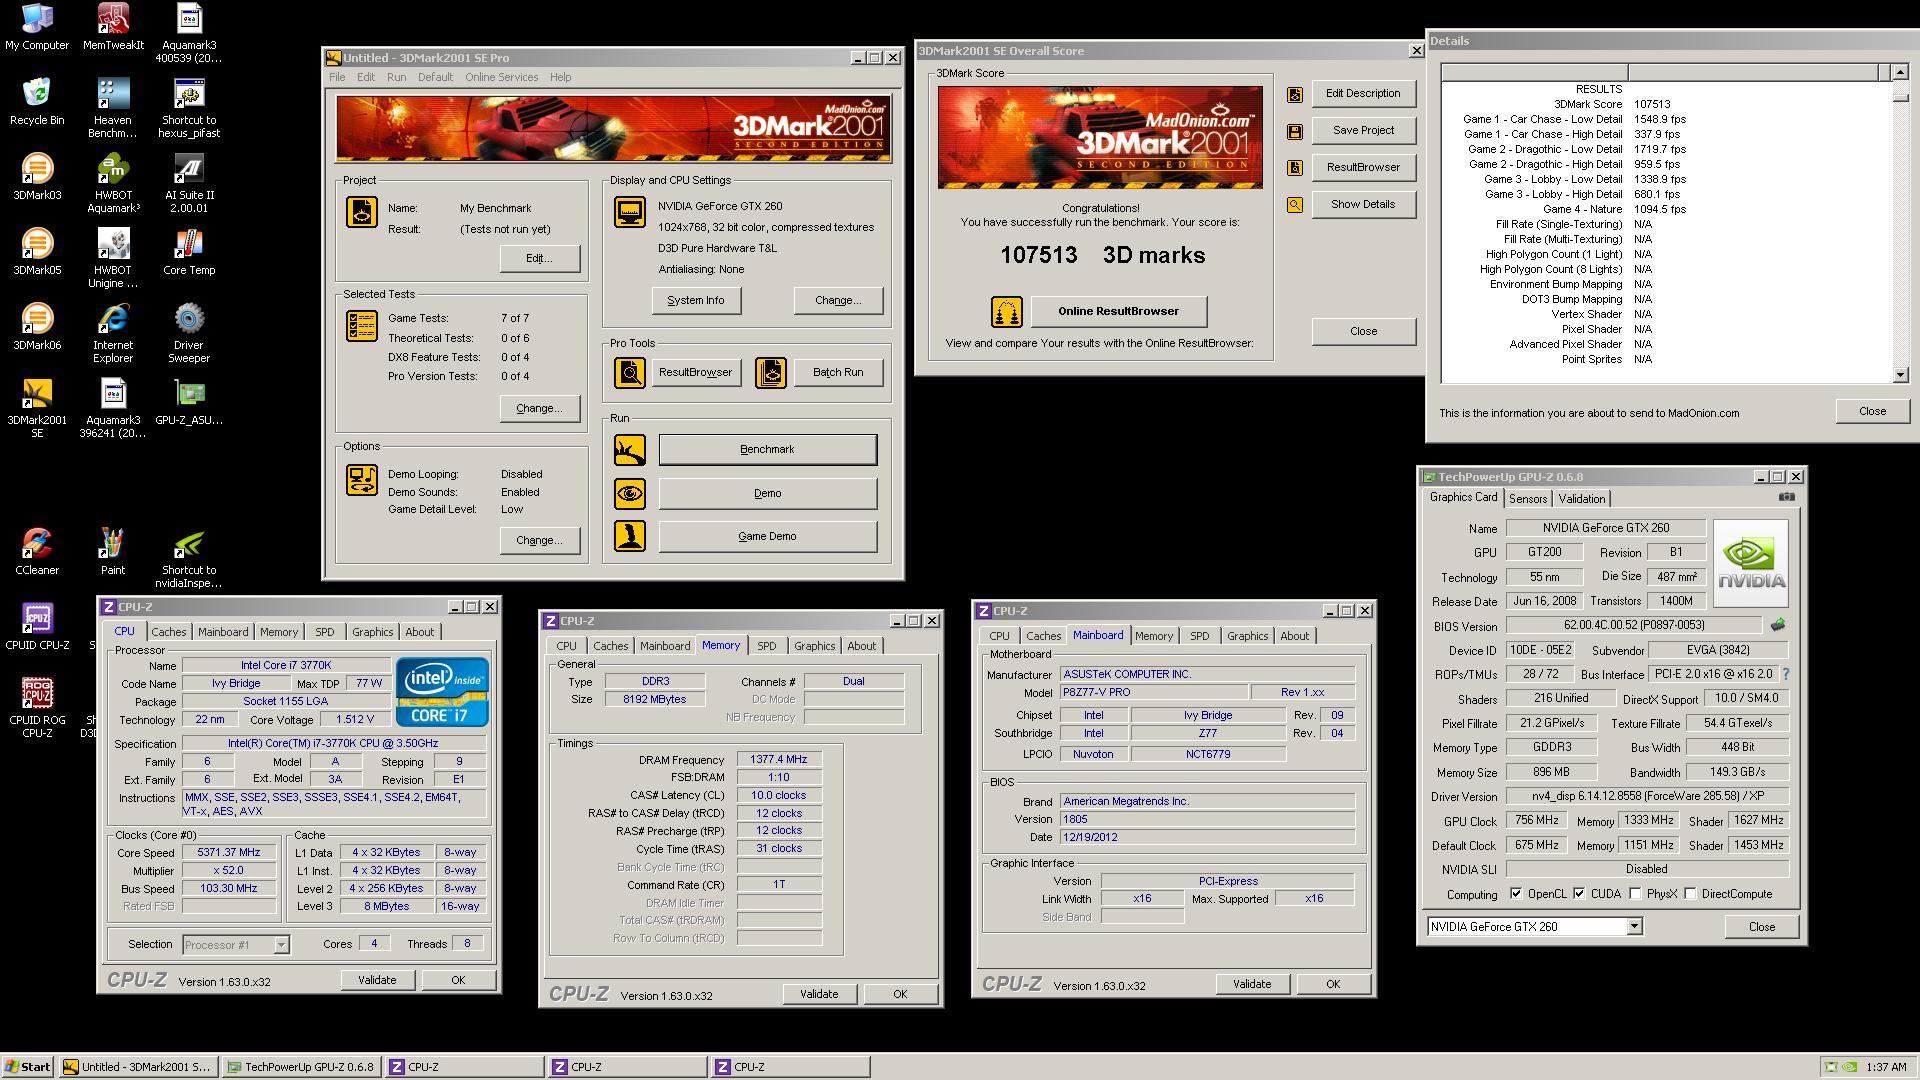Click the GPU-Z BIOS save chip icon

pos(1777,625)
